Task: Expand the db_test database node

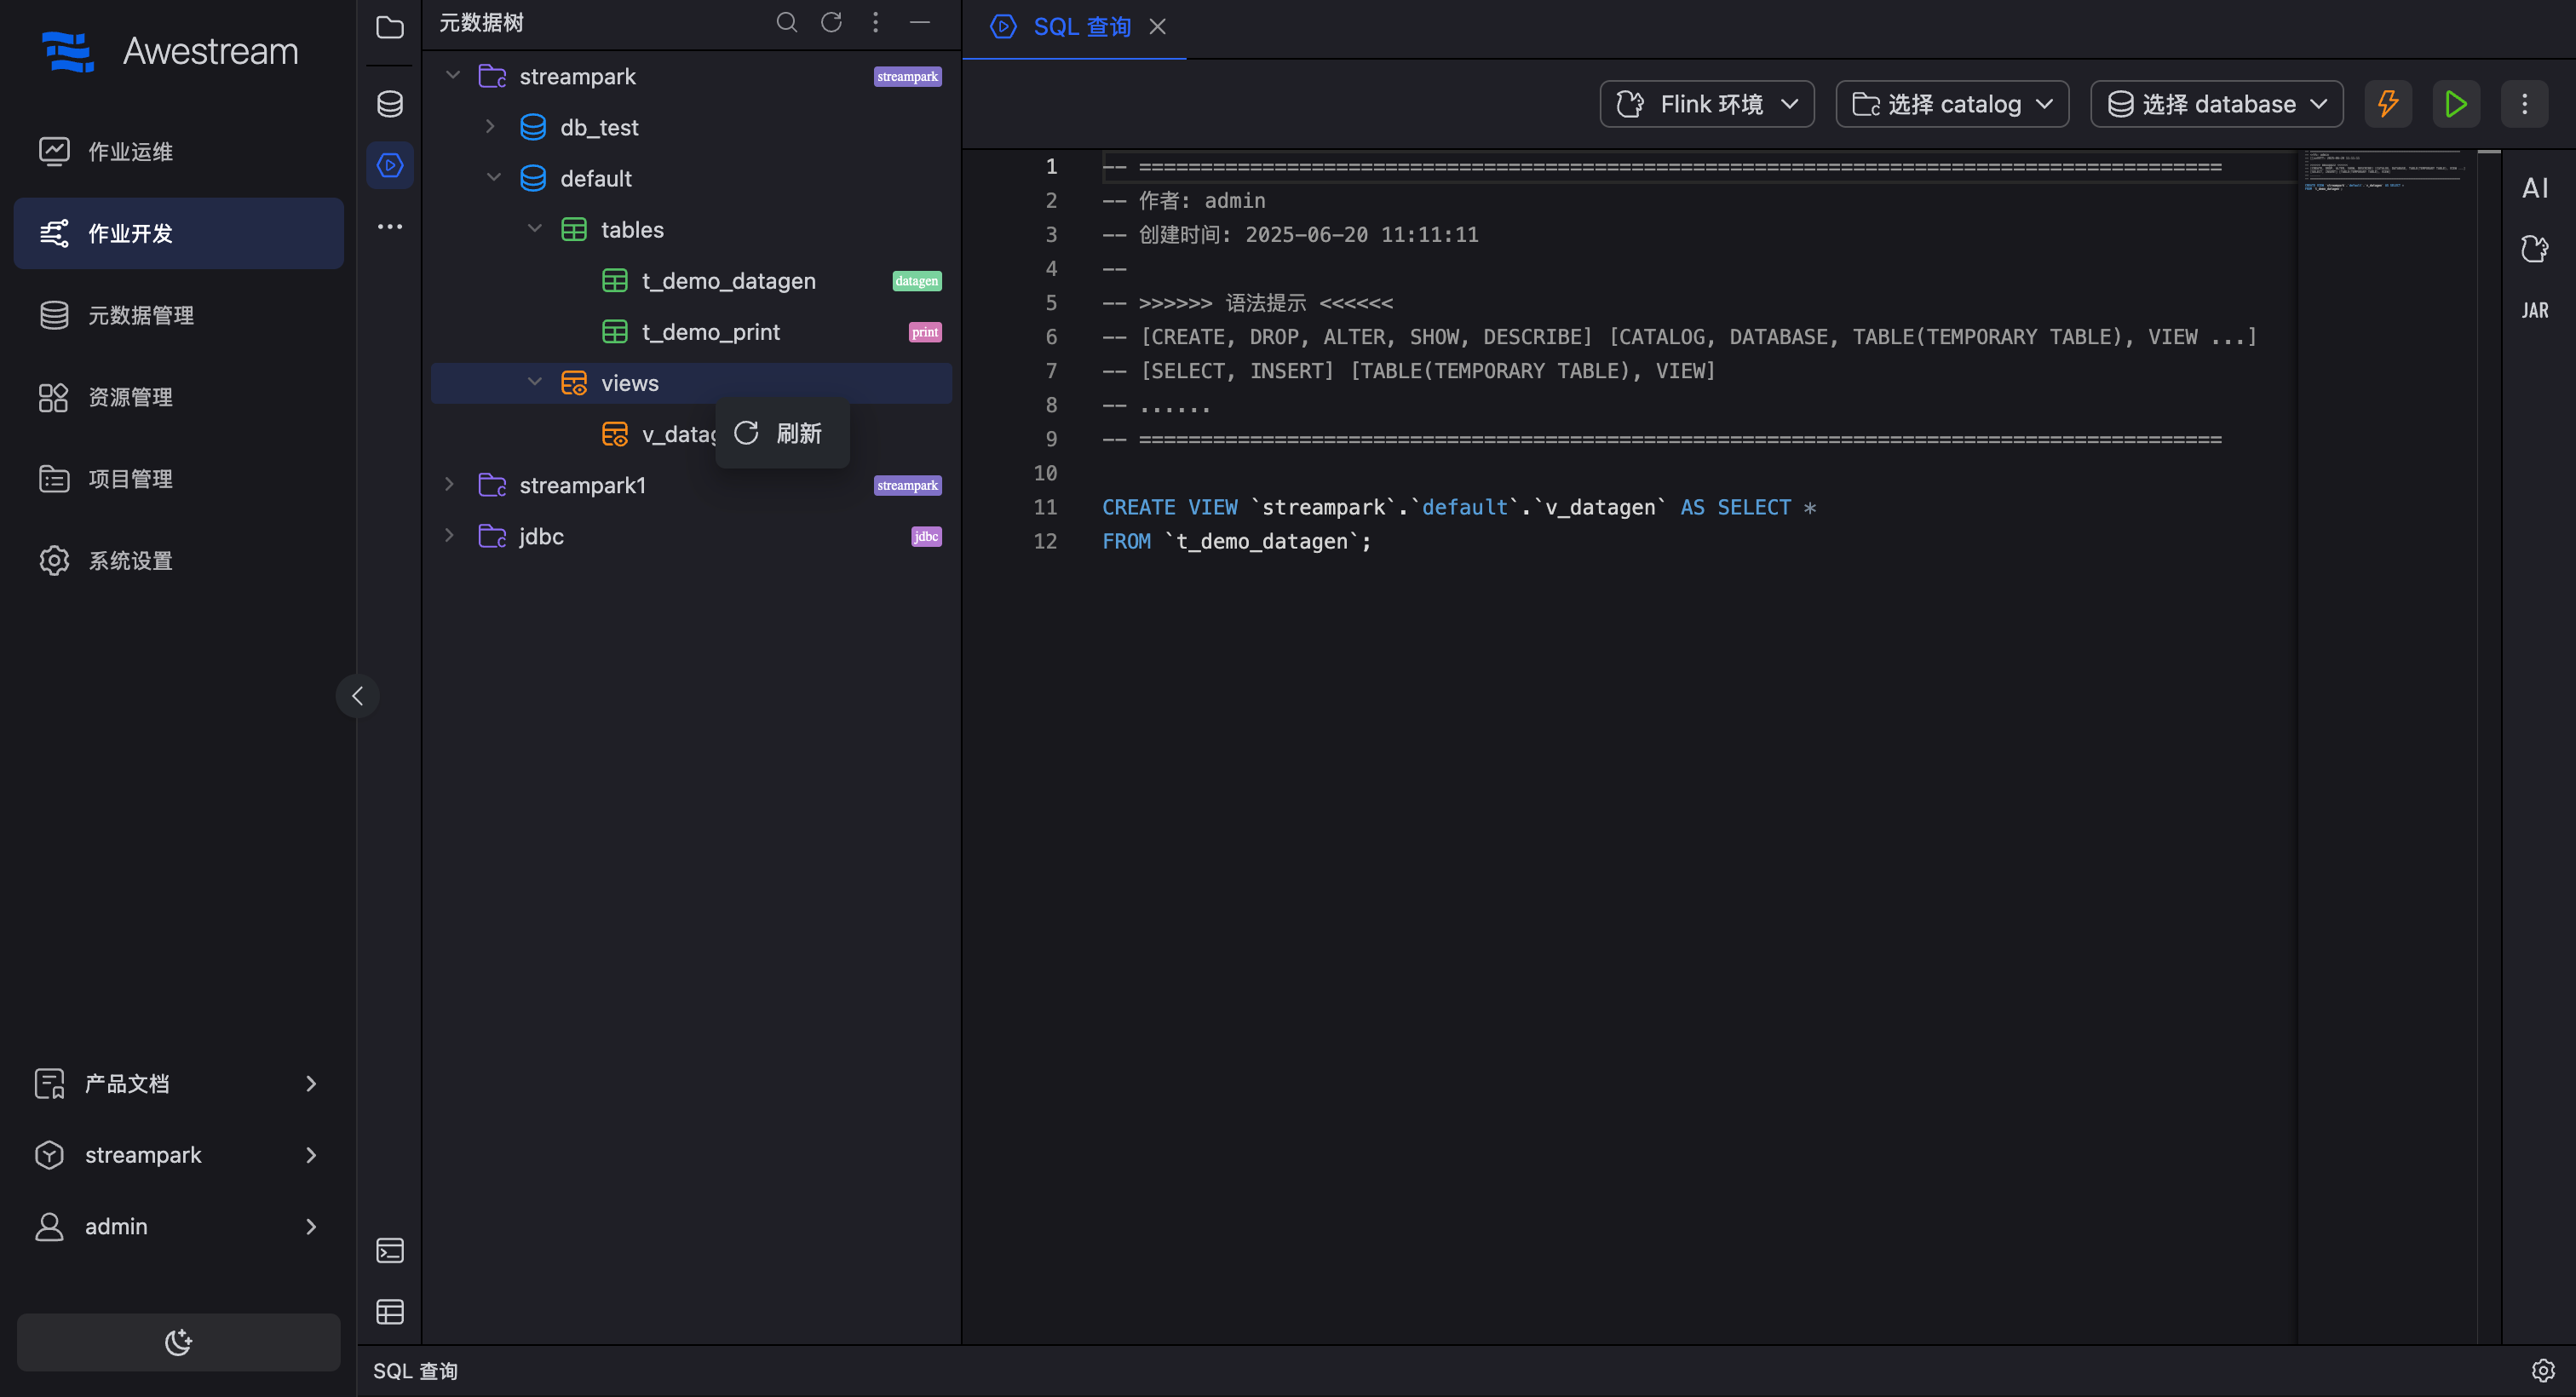Action: click(490, 127)
